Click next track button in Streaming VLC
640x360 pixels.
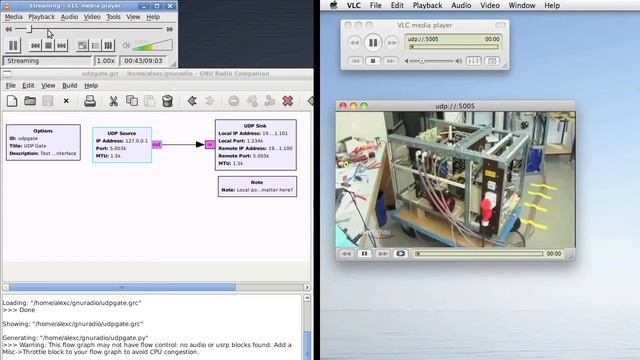click(61, 45)
